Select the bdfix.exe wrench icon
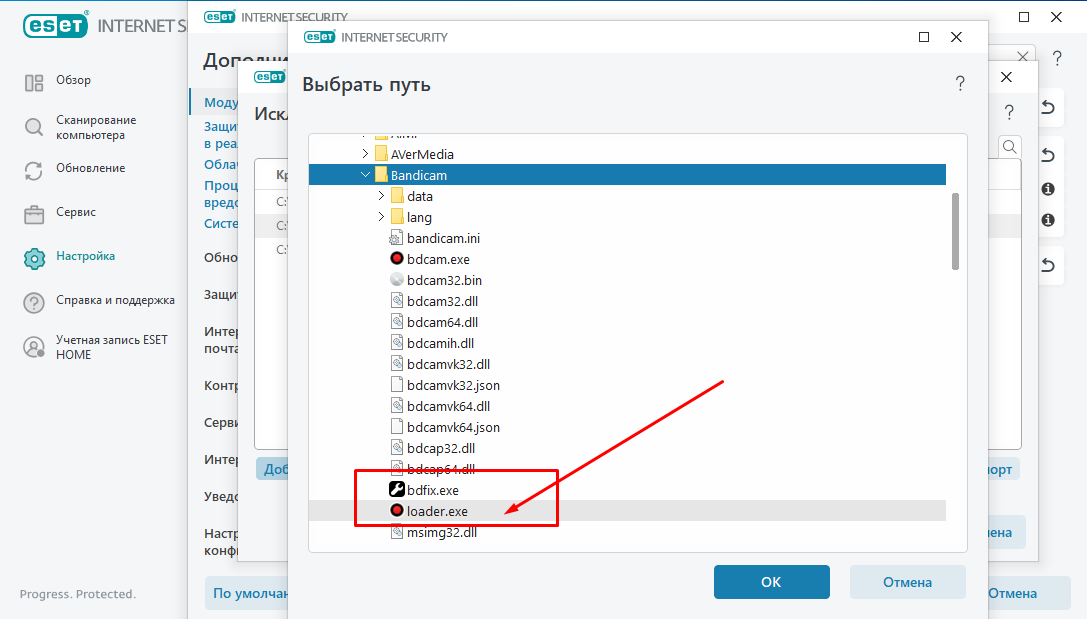The image size is (1087, 619). (397, 489)
